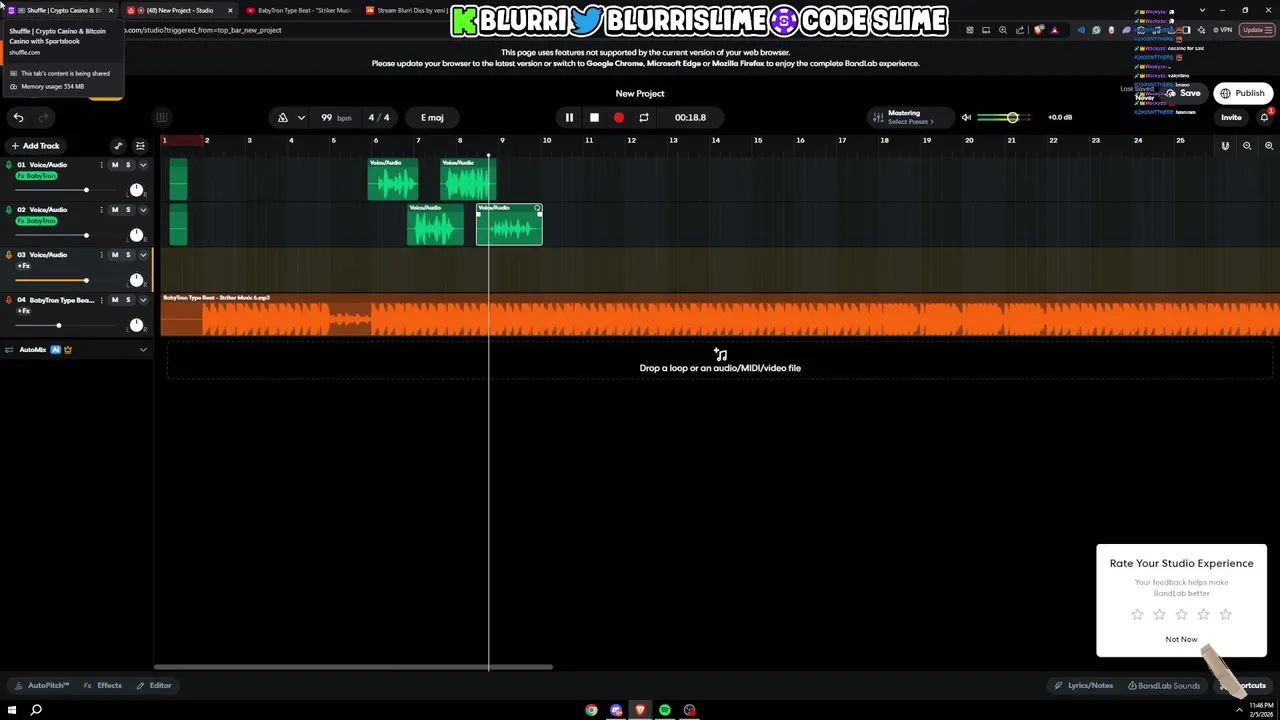Click the 99 bpm tempo field
Viewport: 1280px width, 720px height.
336,118
